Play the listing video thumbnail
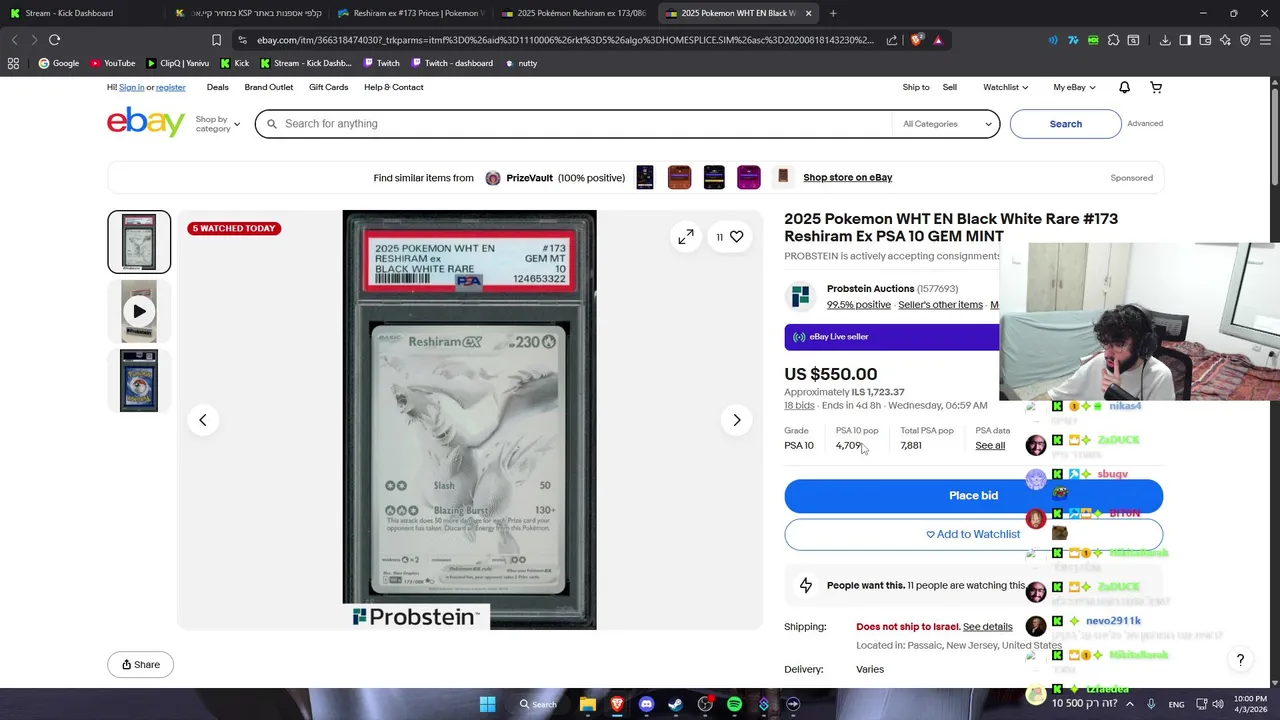Screen dimensions: 1280x720 139,311
